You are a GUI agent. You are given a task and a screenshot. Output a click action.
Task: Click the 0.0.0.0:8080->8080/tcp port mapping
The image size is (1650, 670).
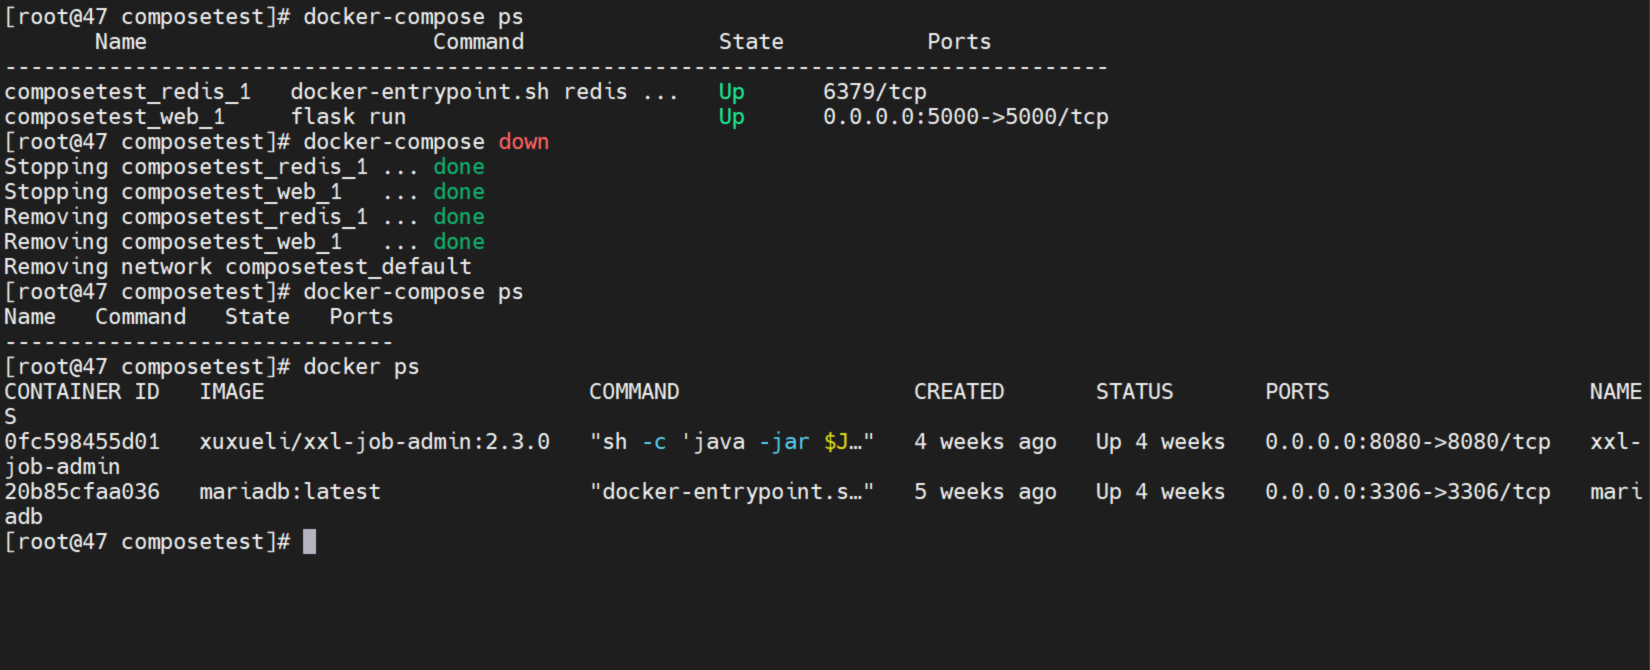1407,442
